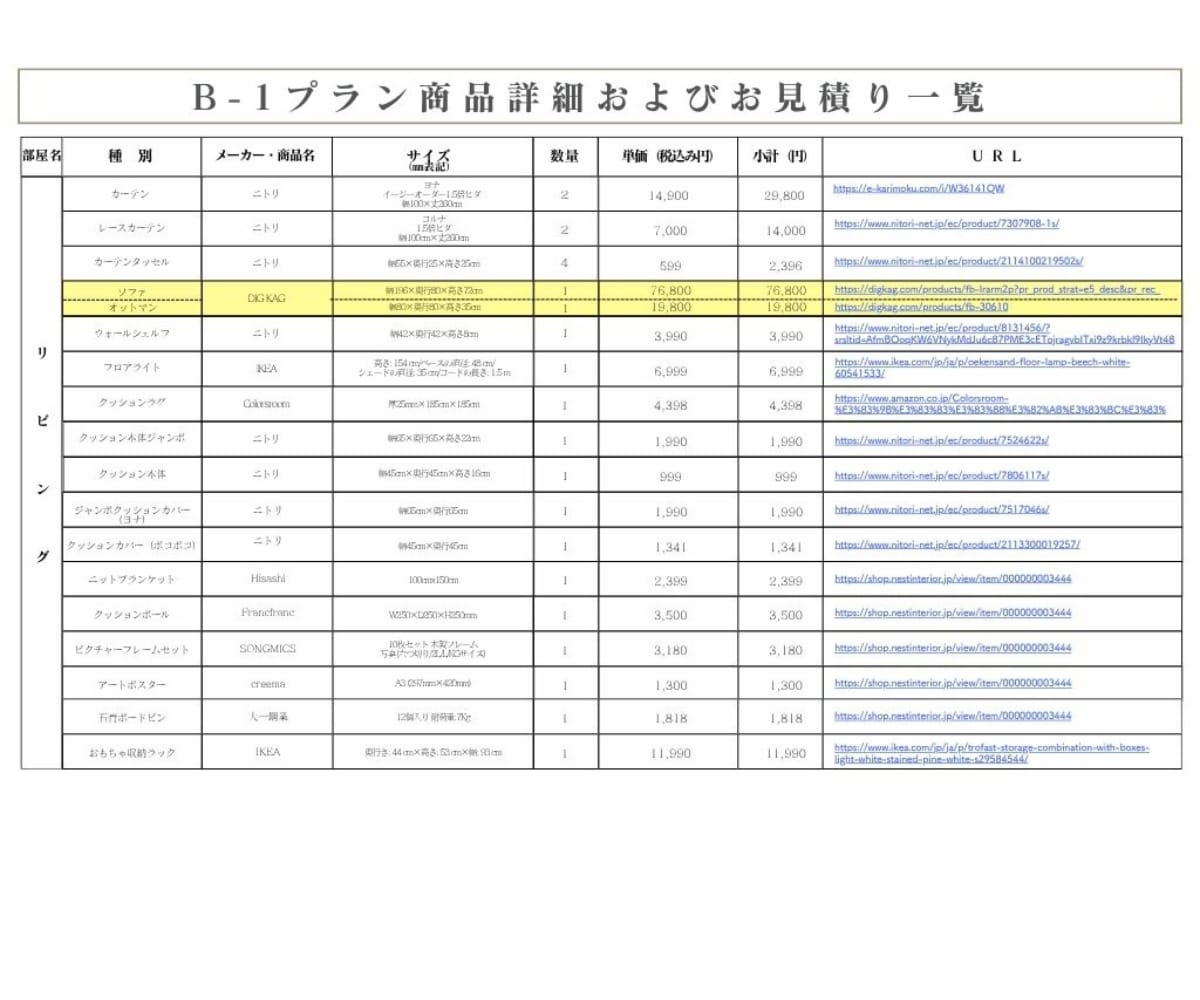
Task: Select the 数量 column header
Action: click(565, 156)
